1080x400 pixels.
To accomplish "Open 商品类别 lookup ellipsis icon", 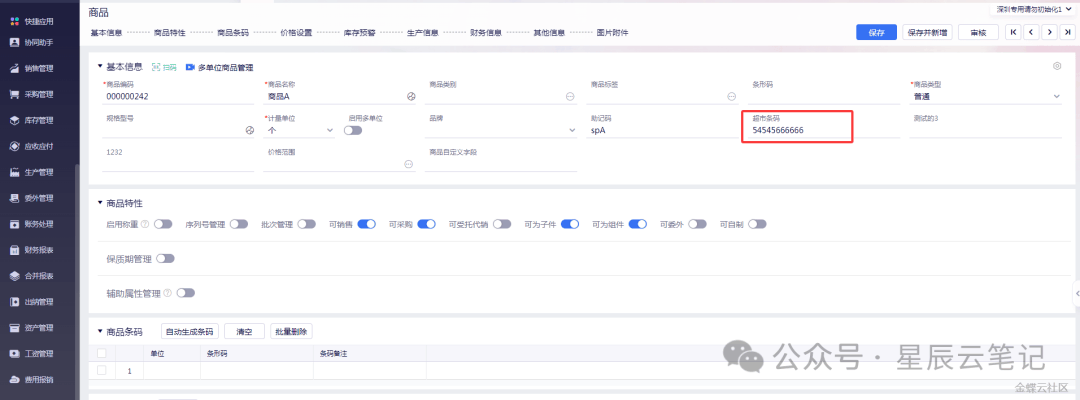I will coord(570,96).
